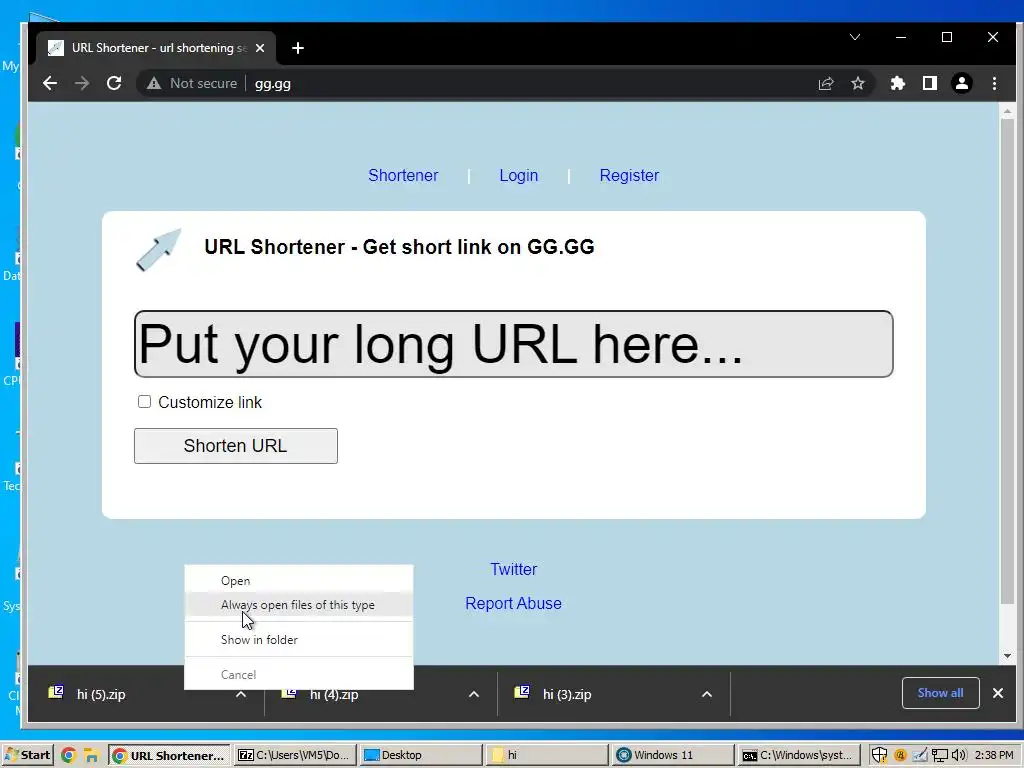Viewport: 1024px width, 768px height.
Task: Bookmark this page with the star icon
Action: 858,84
